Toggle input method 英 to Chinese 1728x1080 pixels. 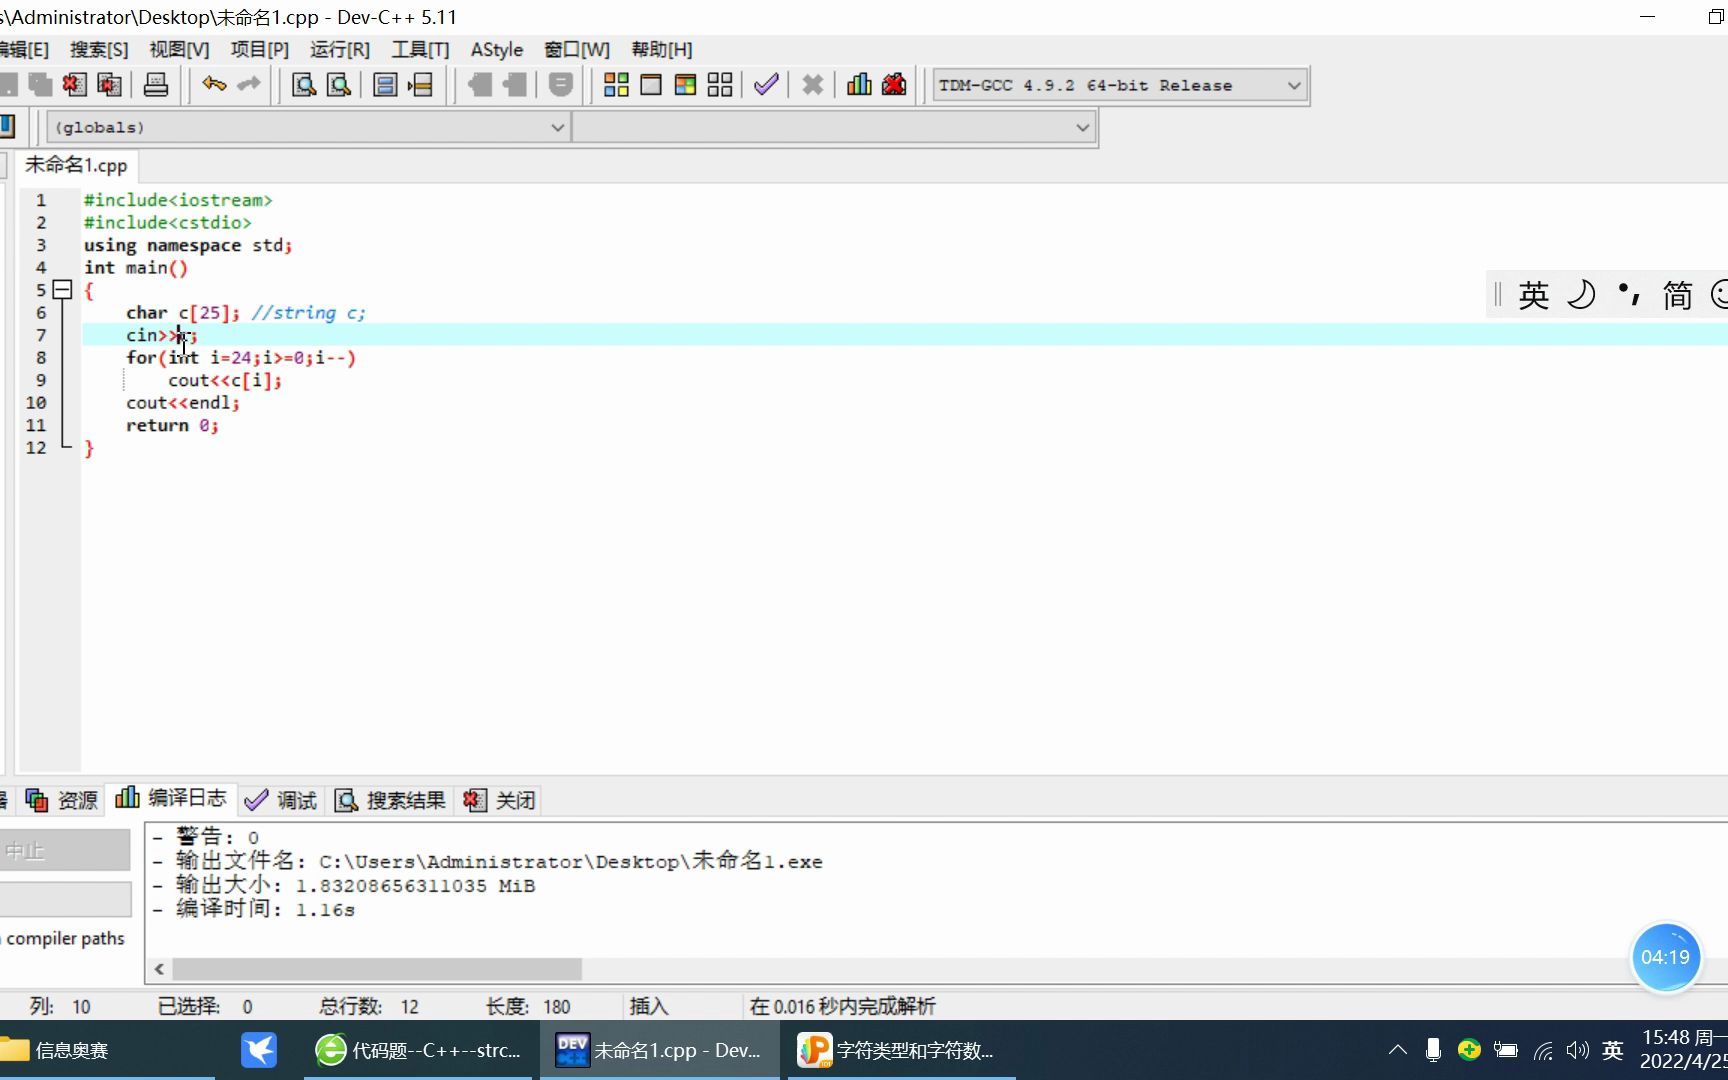click(x=1534, y=295)
